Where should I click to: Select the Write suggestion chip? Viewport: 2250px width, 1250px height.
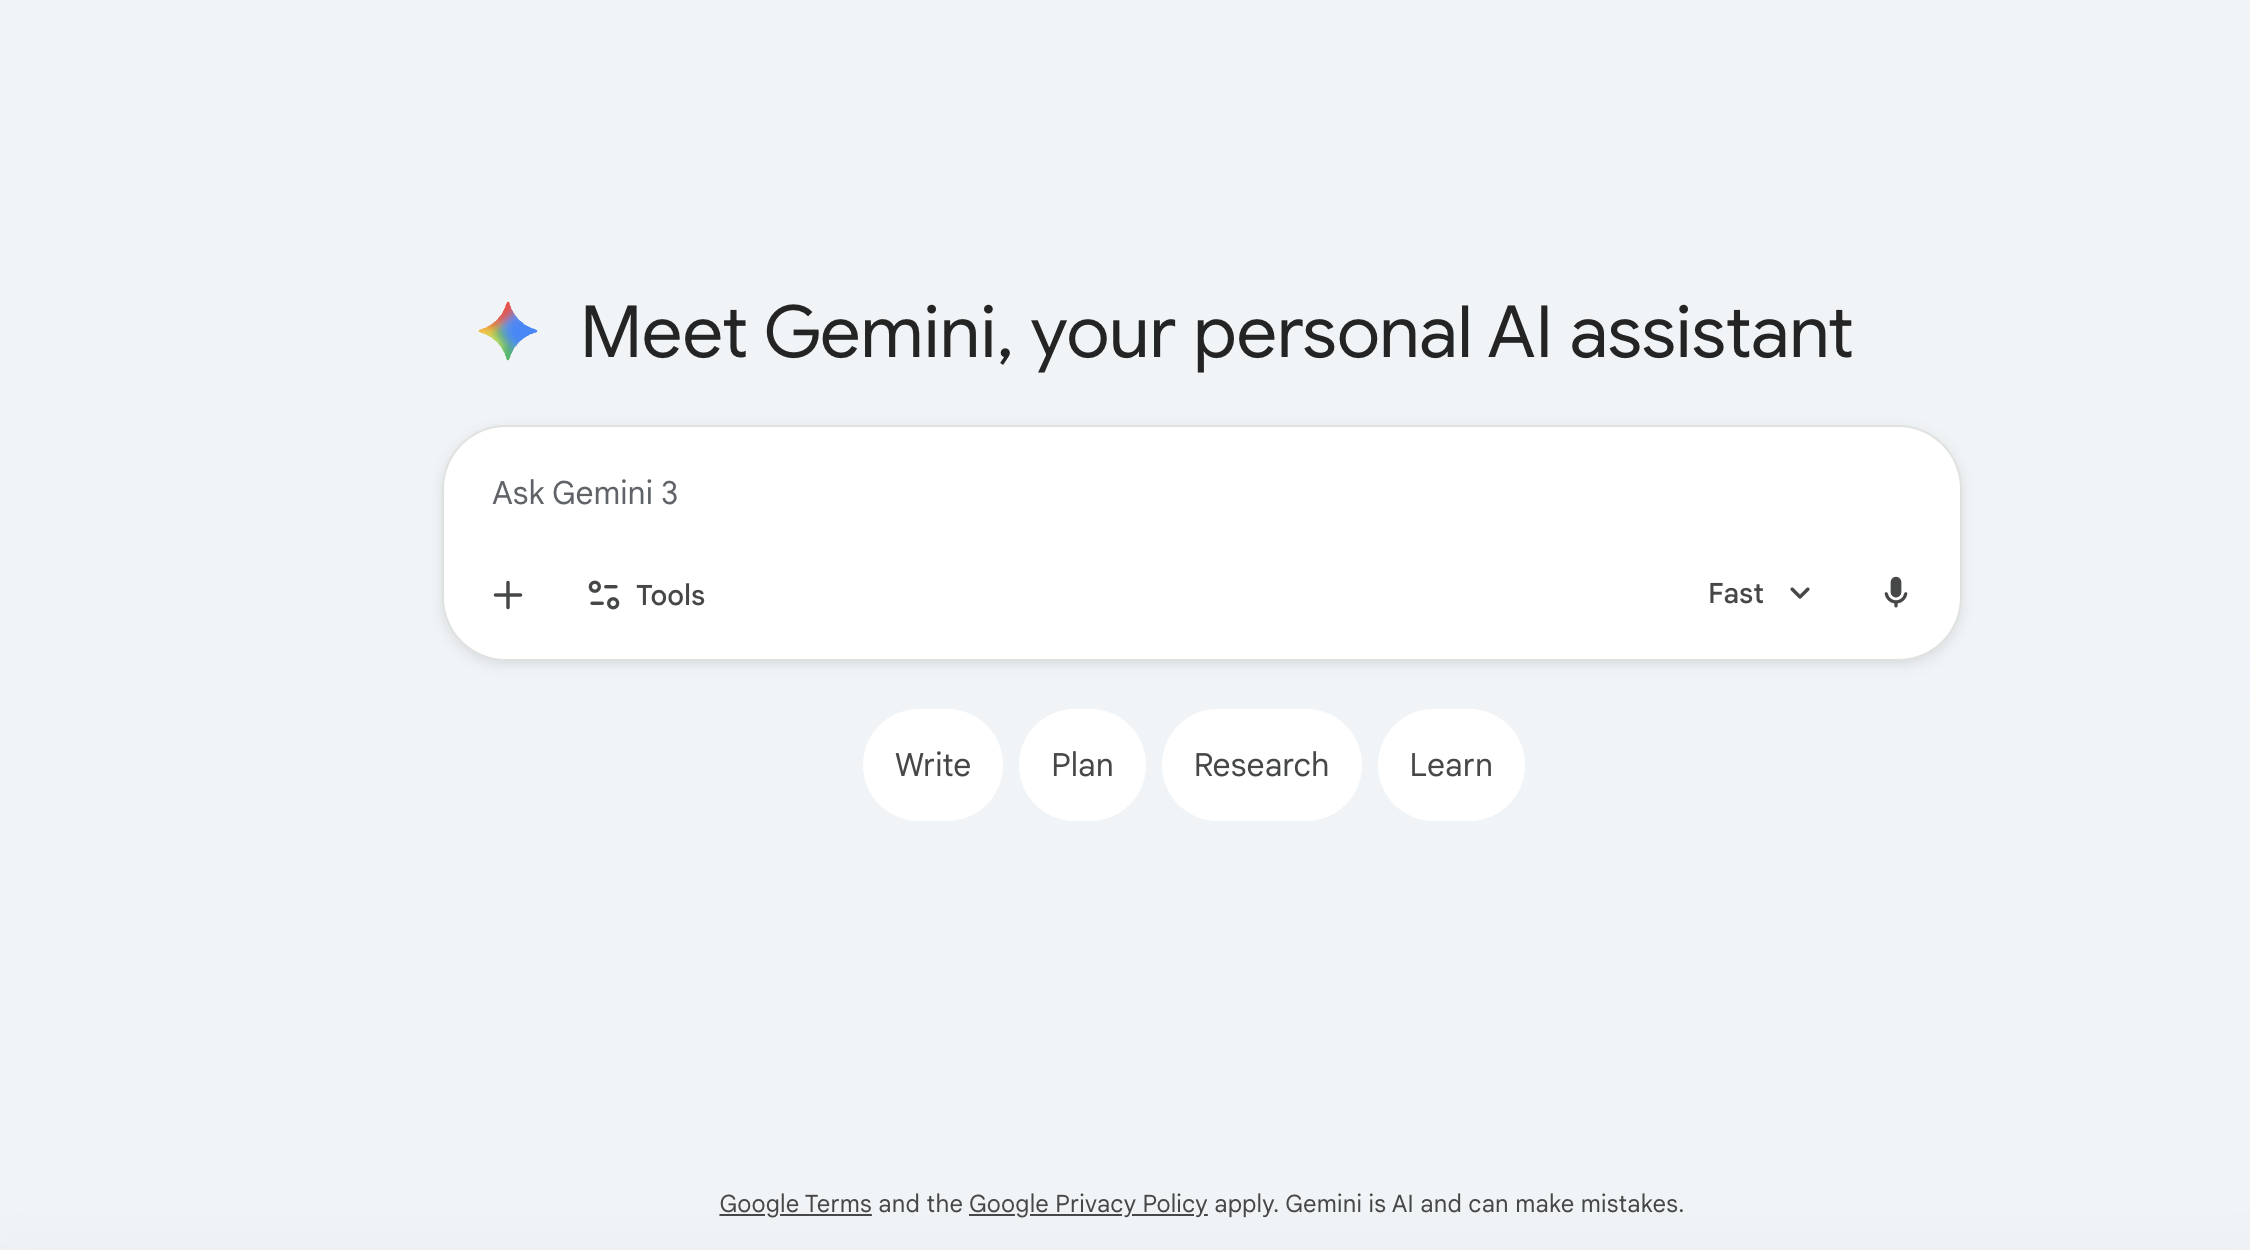[932, 764]
